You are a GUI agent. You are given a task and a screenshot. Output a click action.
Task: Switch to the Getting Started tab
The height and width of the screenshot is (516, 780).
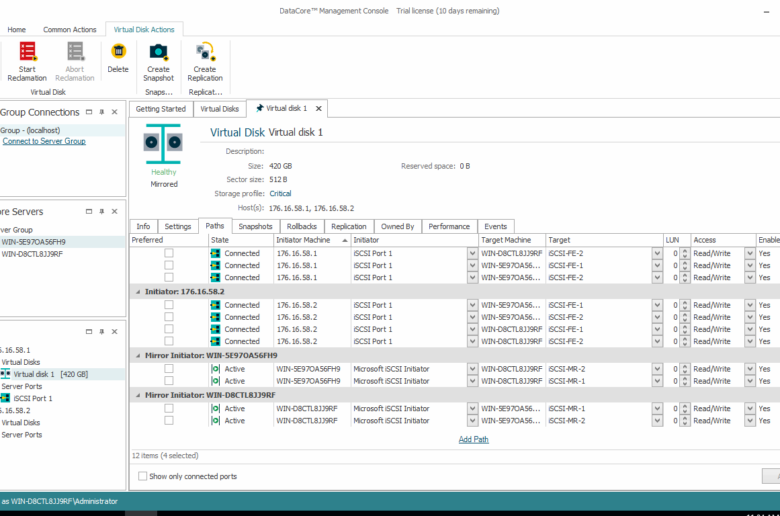[161, 109]
